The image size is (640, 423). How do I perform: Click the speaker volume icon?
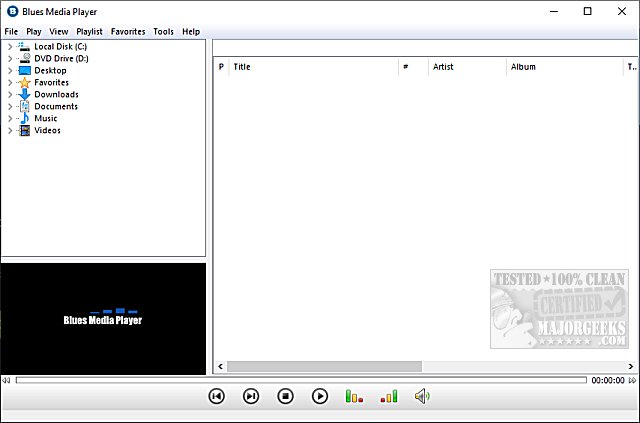[x=422, y=396]
